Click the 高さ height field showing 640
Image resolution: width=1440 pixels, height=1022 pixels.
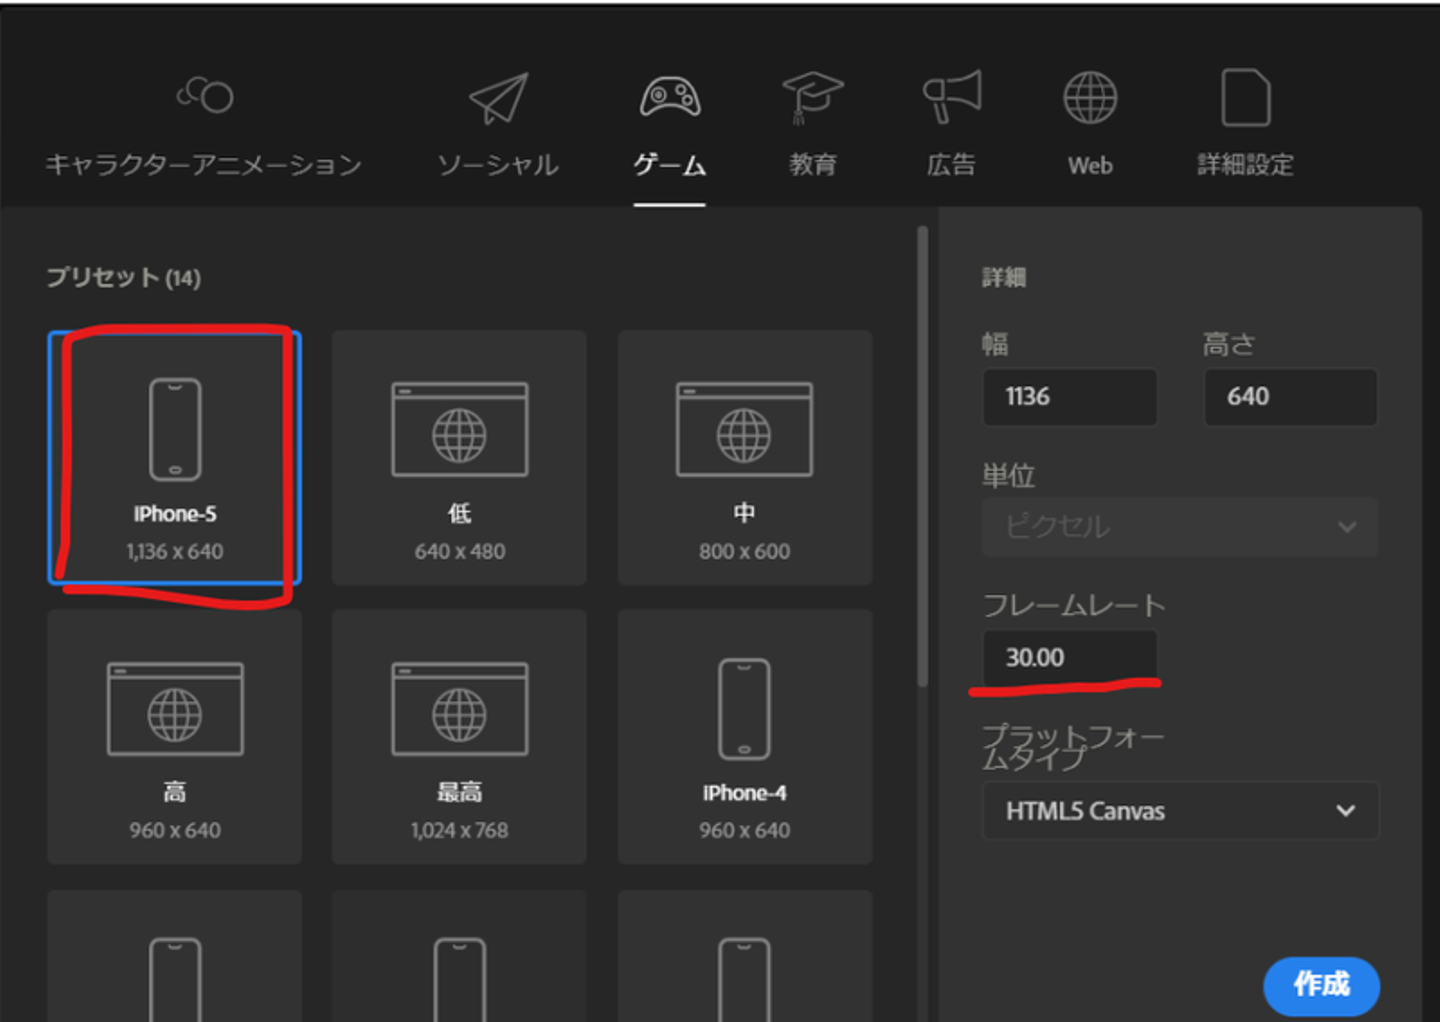tap(1291, 397)
